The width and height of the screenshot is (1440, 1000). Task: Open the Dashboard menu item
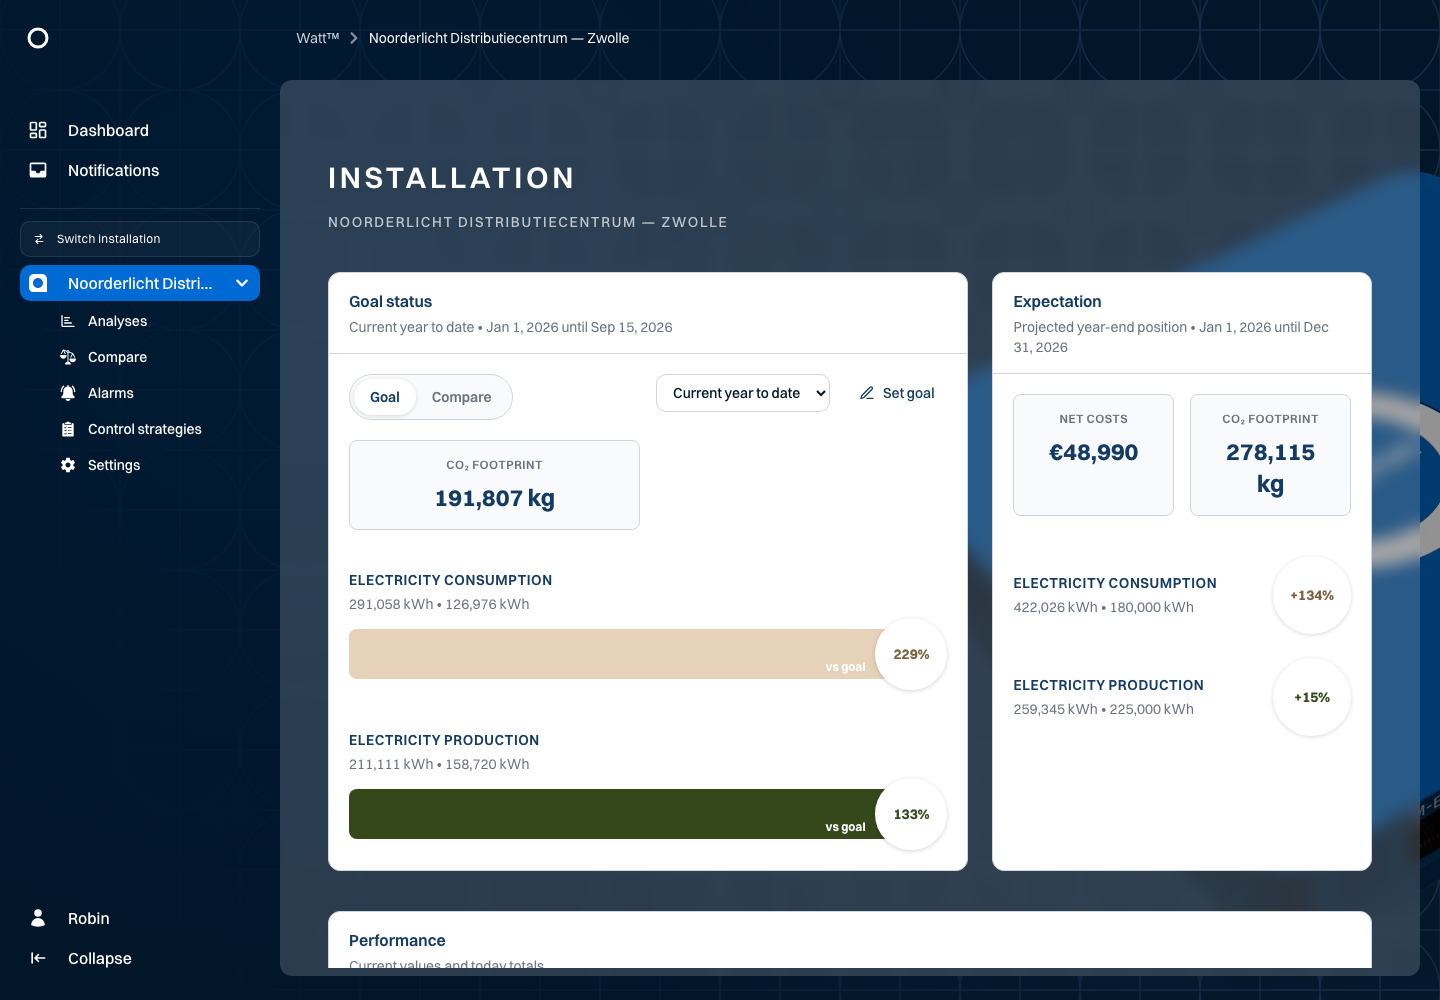click(x=140, y=130)
